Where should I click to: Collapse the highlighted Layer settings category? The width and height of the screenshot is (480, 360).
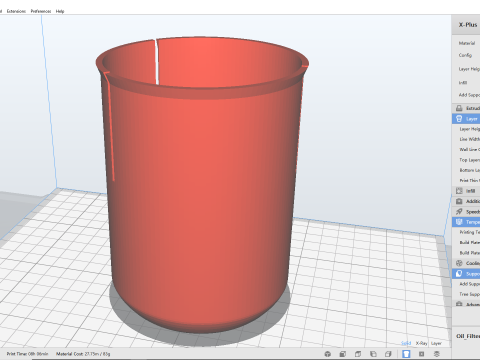point(466,119)
